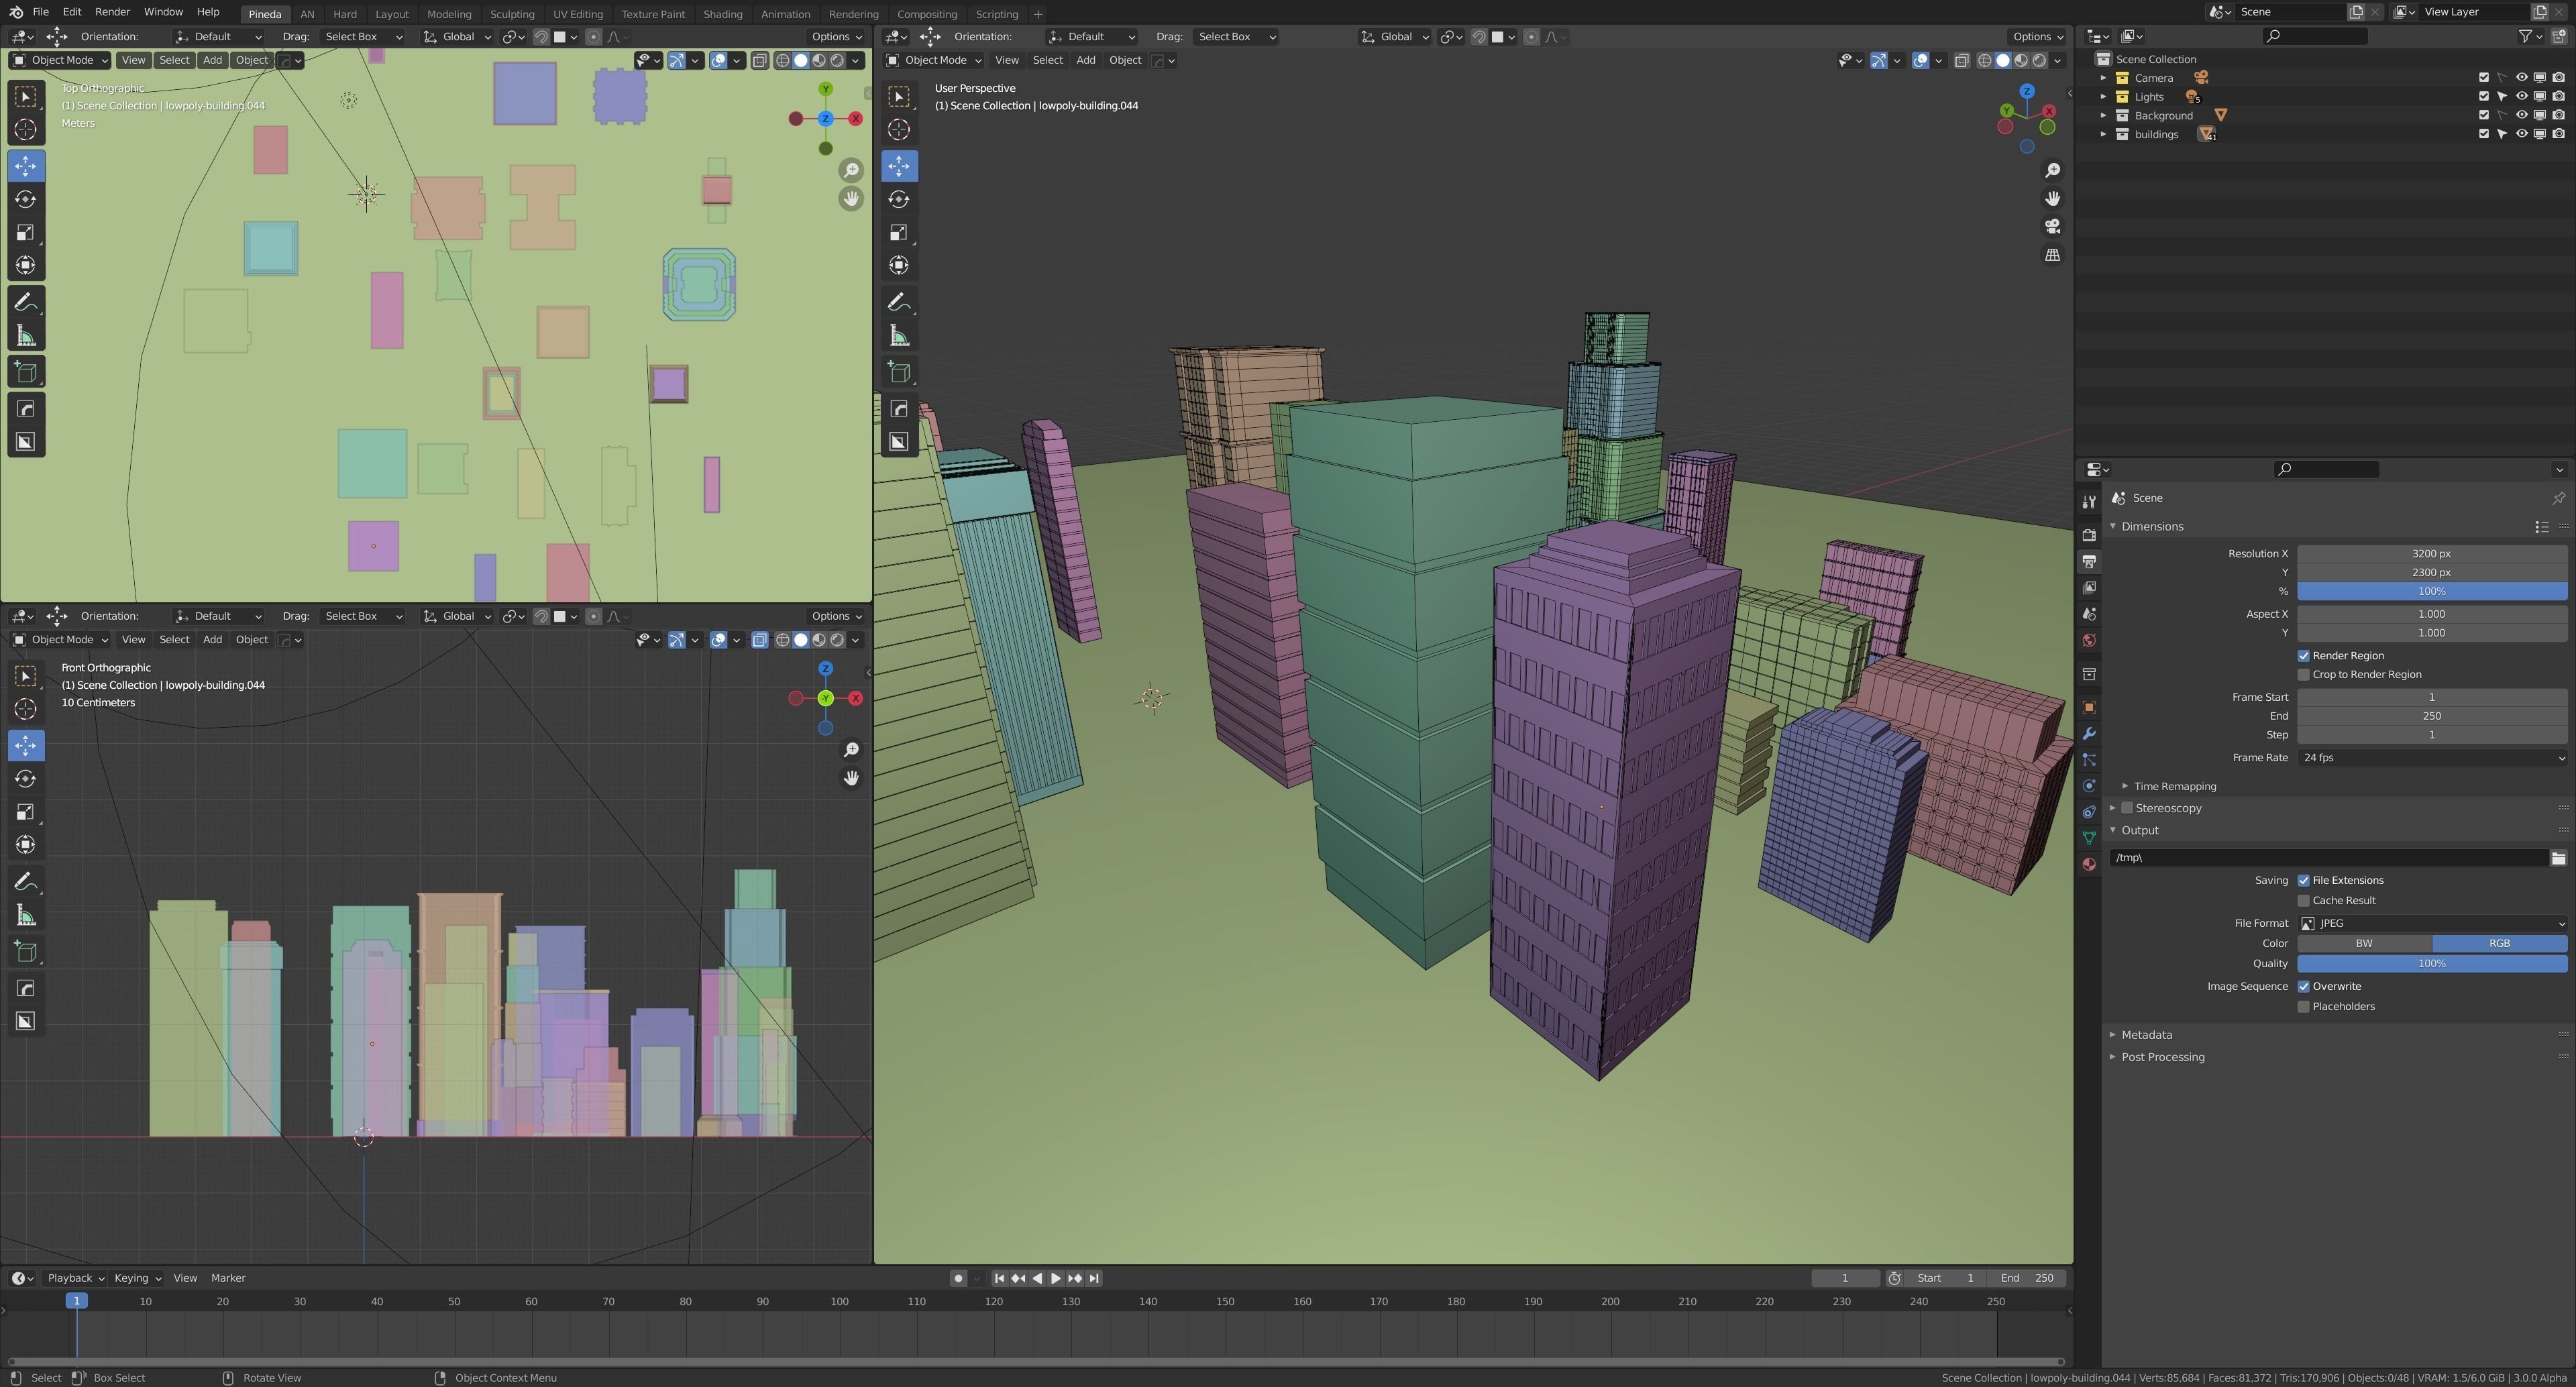This screenshot has width=2576, height=1387.
Task: Set Color output to BW
Action: [x=2364, y=944]
